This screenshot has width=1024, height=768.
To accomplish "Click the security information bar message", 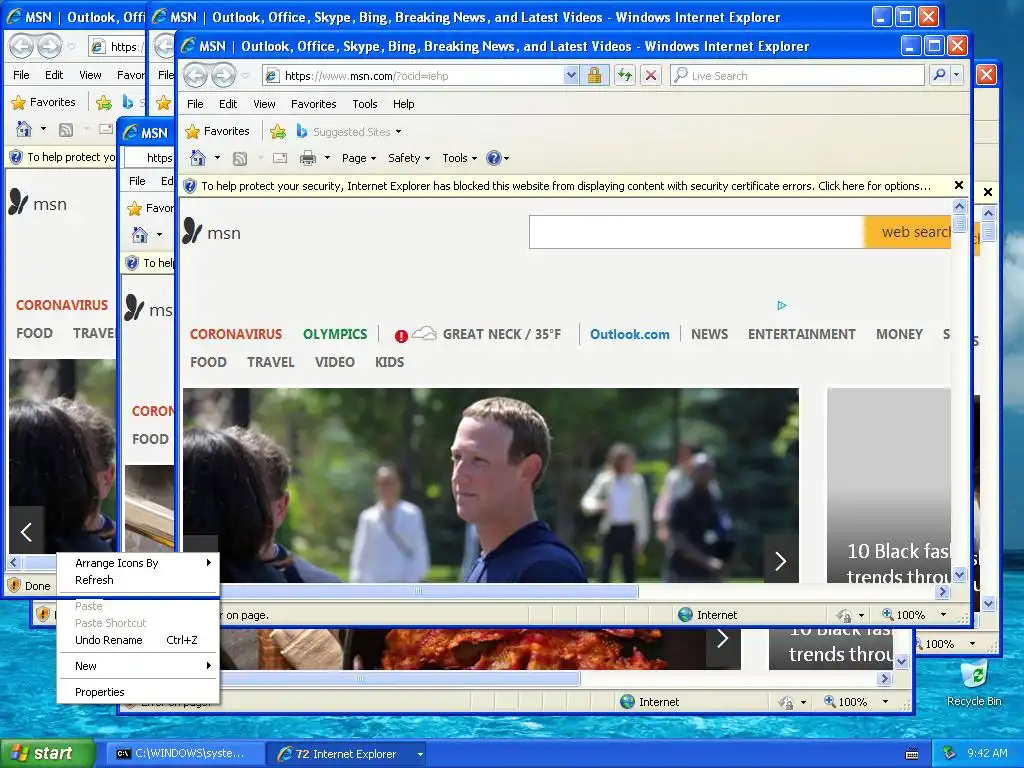I will tap(566, 186).
